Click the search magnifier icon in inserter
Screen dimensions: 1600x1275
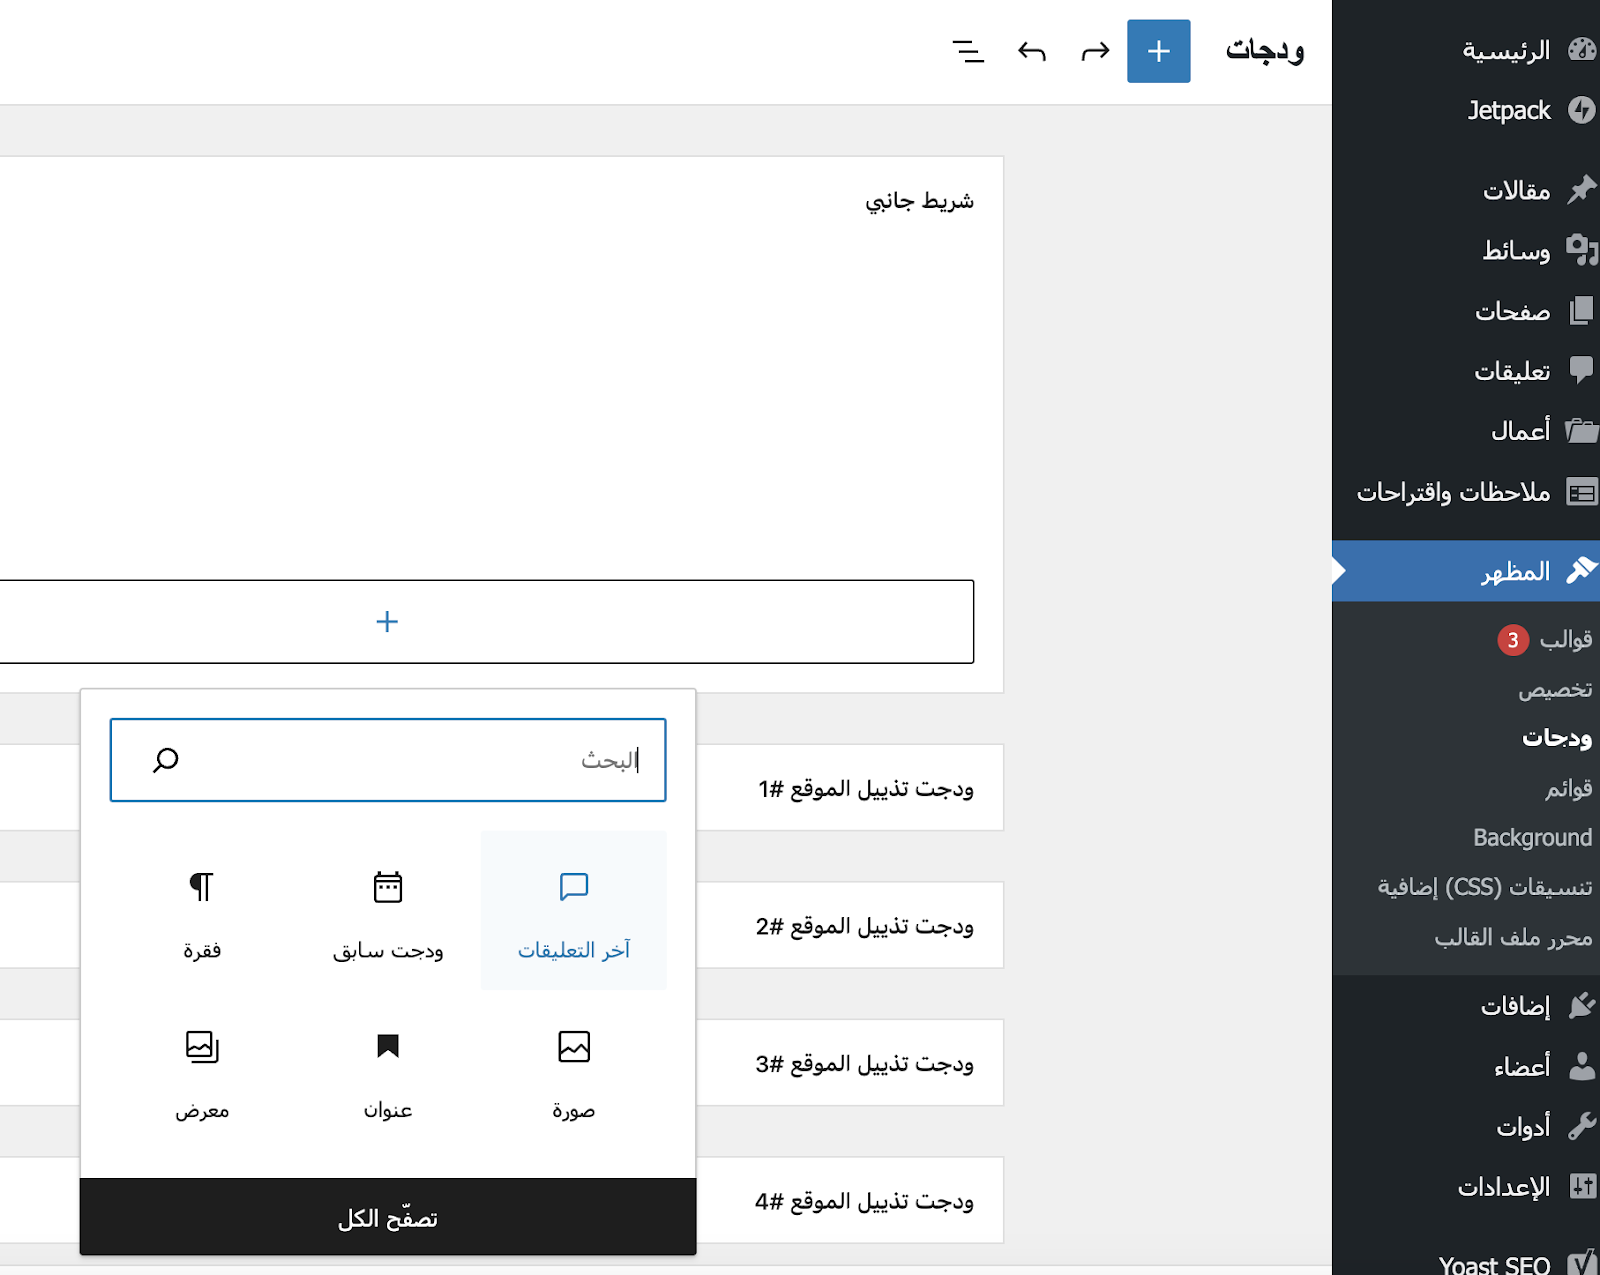[166, 760]
